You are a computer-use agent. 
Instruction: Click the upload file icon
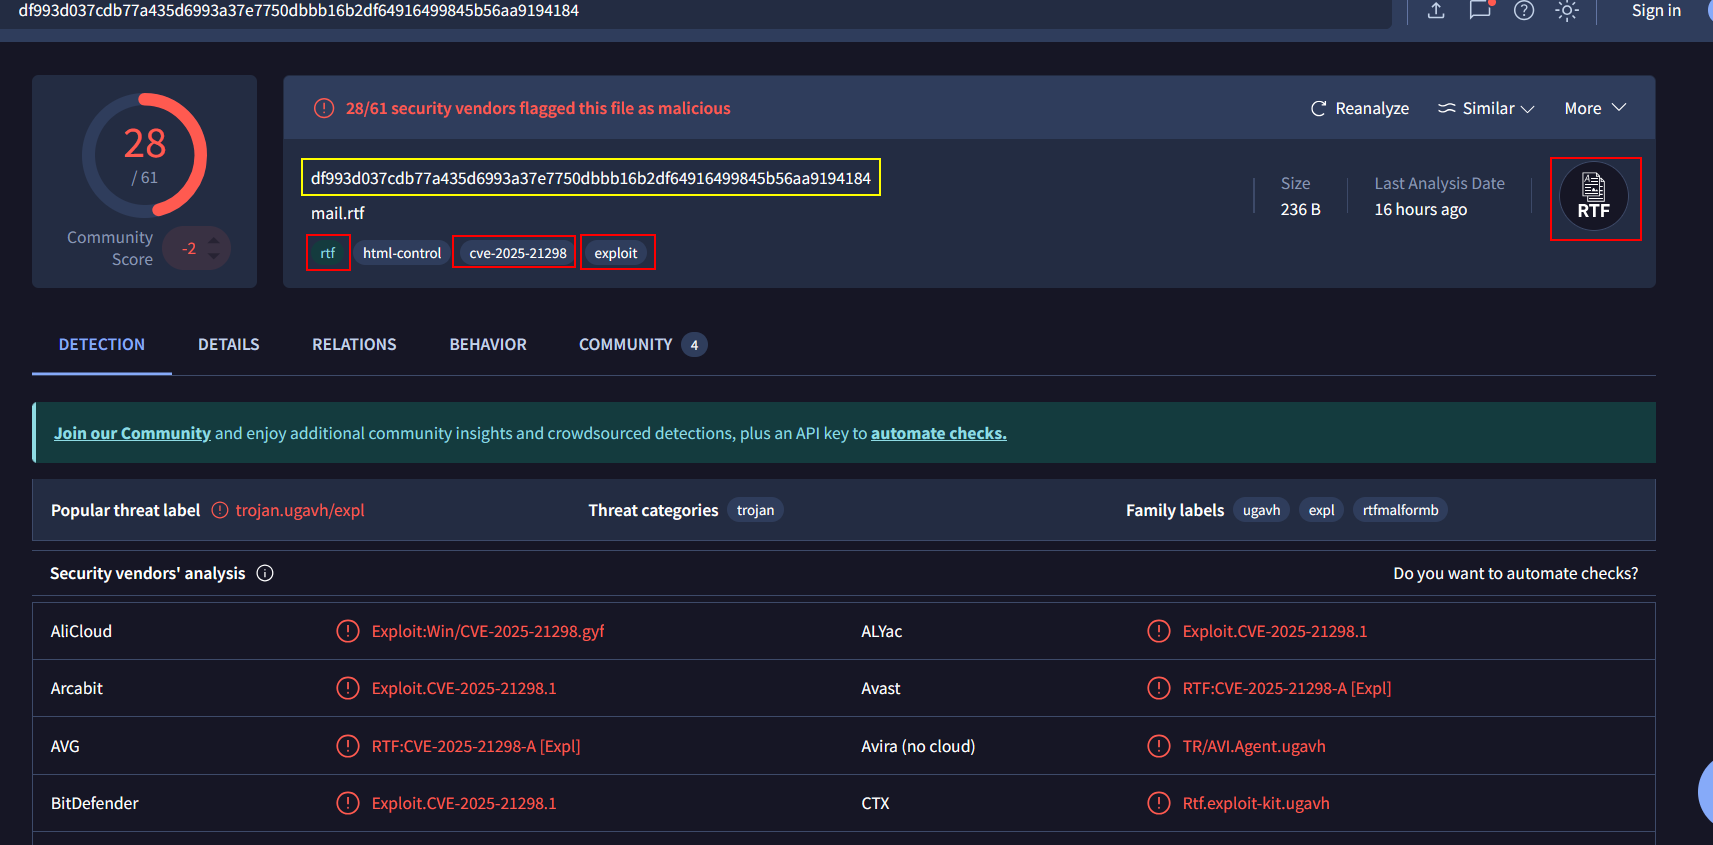click(1436, 11)
